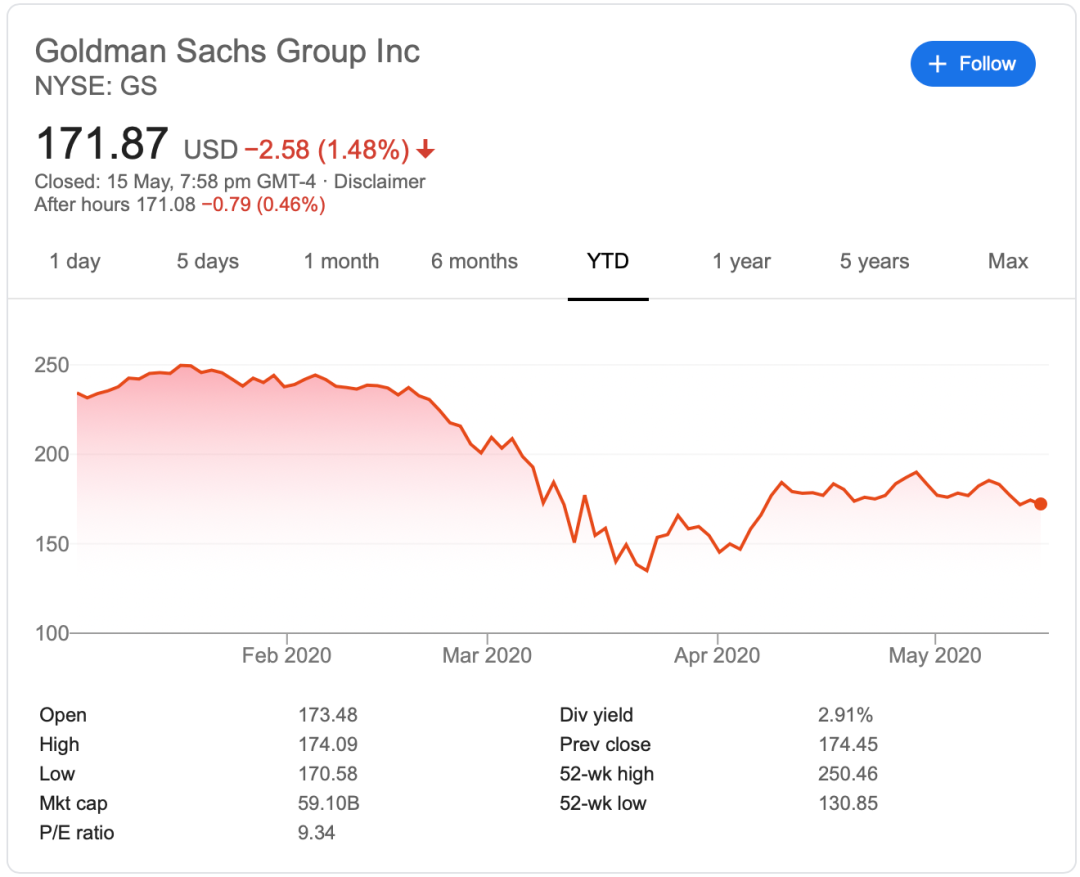Click the blue Follow button

972,64
